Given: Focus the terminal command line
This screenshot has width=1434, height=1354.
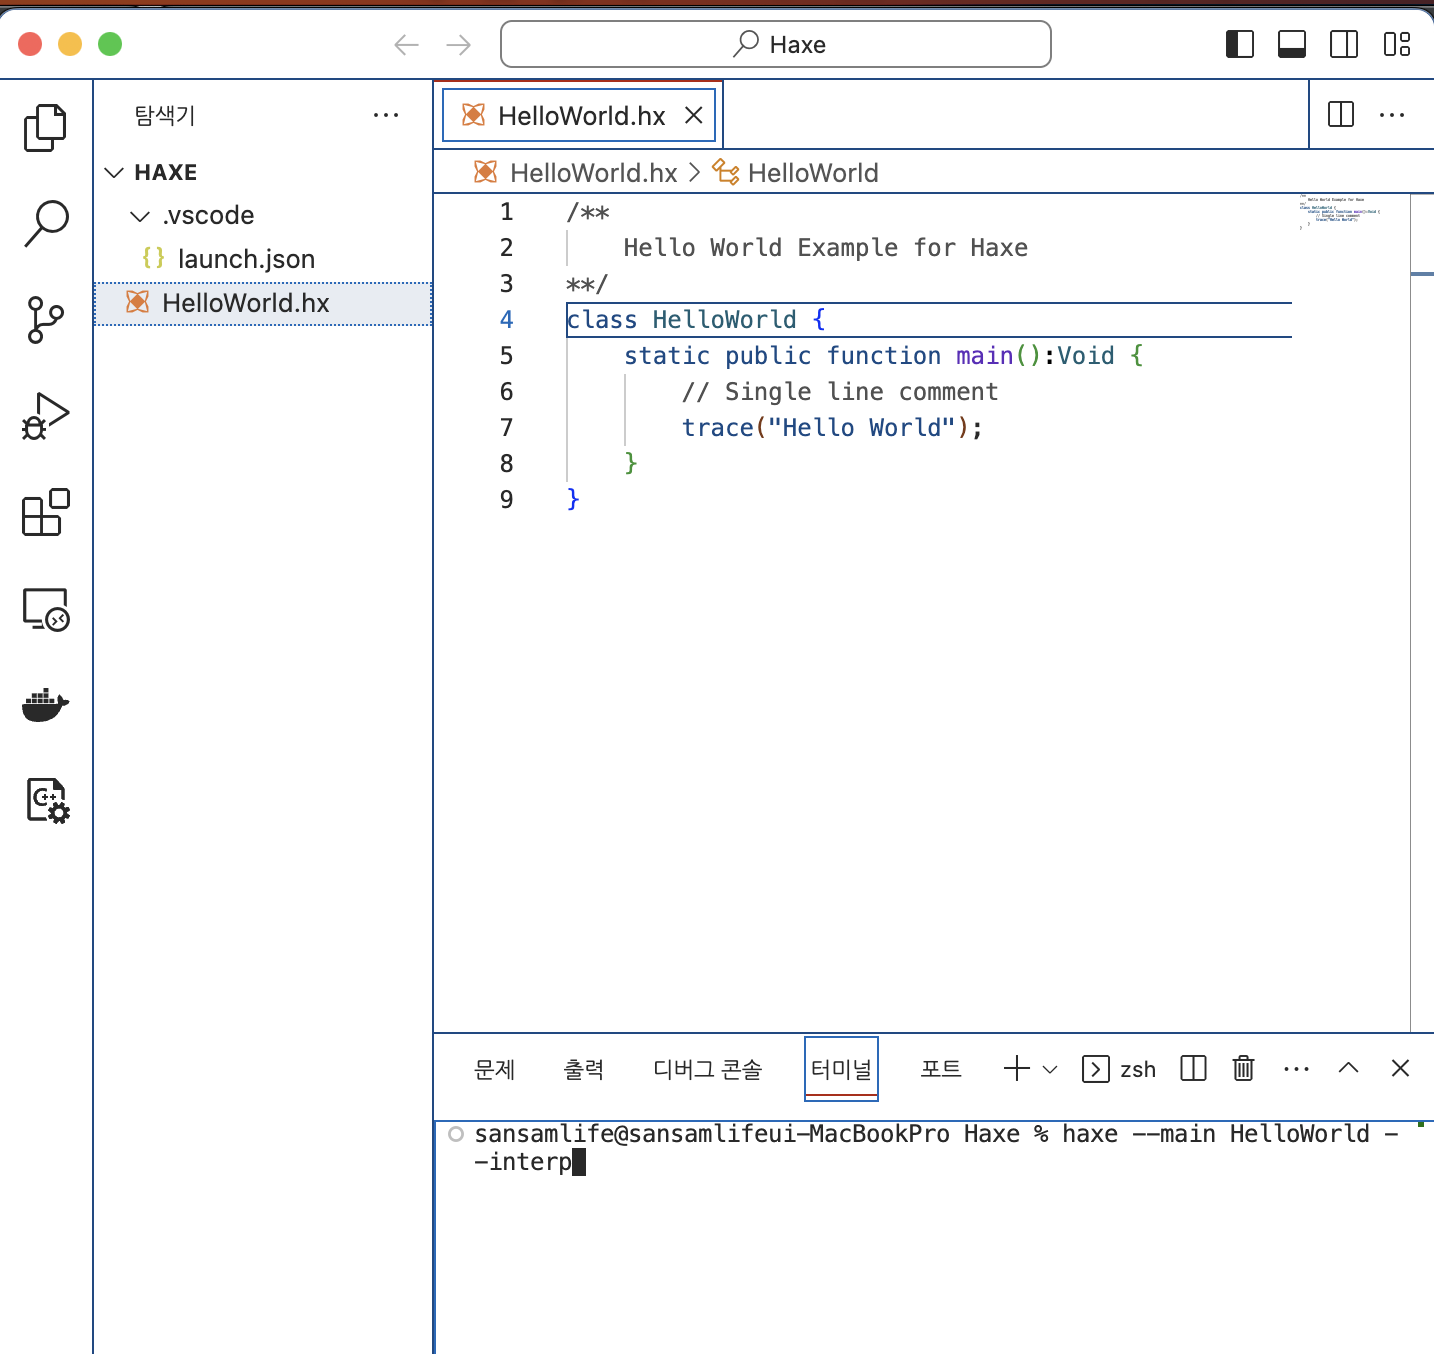Looking at the screenshot, I should tap(936, 1148).
